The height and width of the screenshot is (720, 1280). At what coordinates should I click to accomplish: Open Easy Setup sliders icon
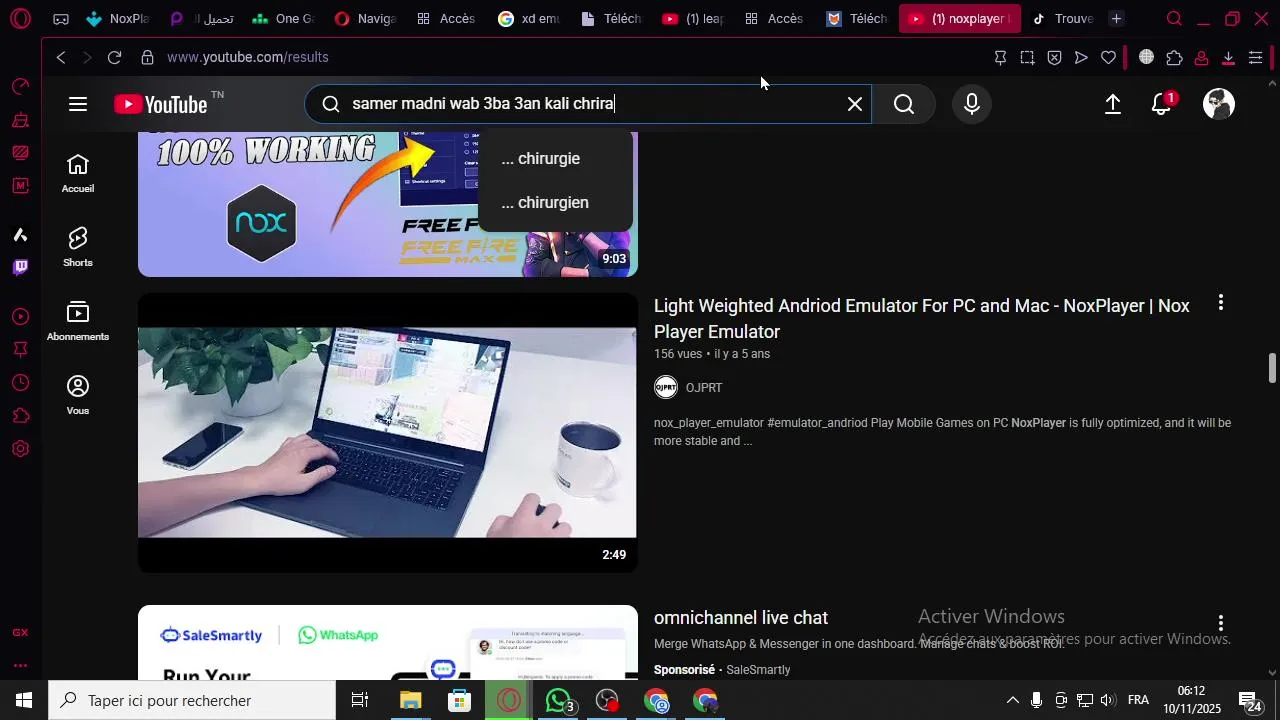click(x=1255, y=58)
